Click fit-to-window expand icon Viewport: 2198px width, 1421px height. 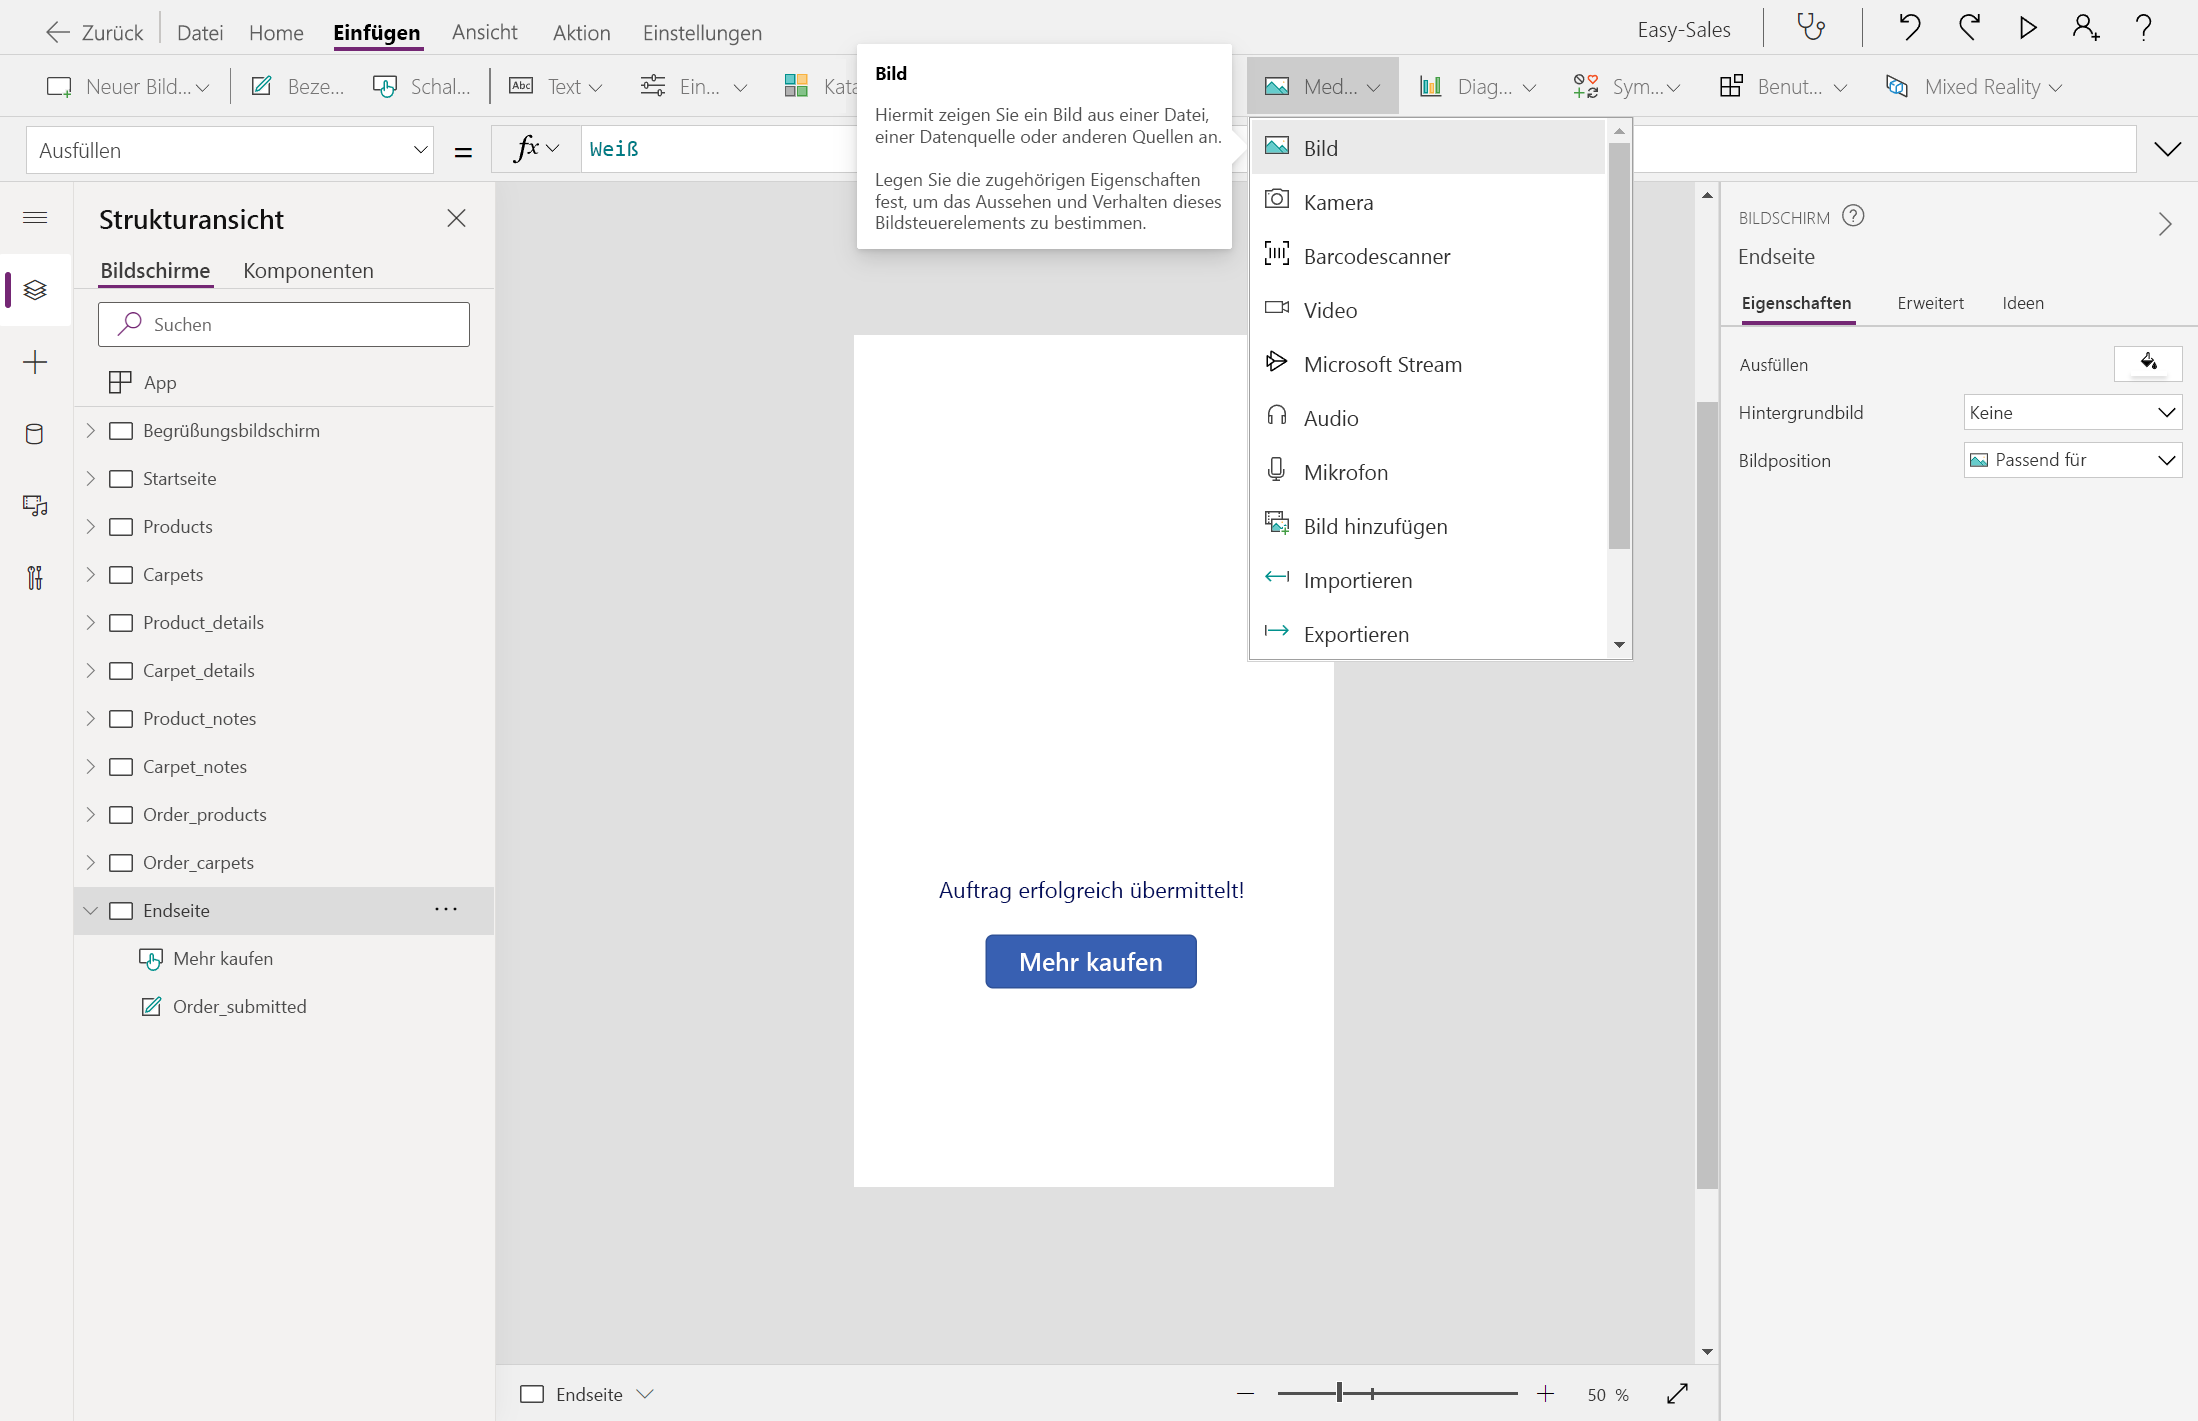click(x=1677, y=1394)
